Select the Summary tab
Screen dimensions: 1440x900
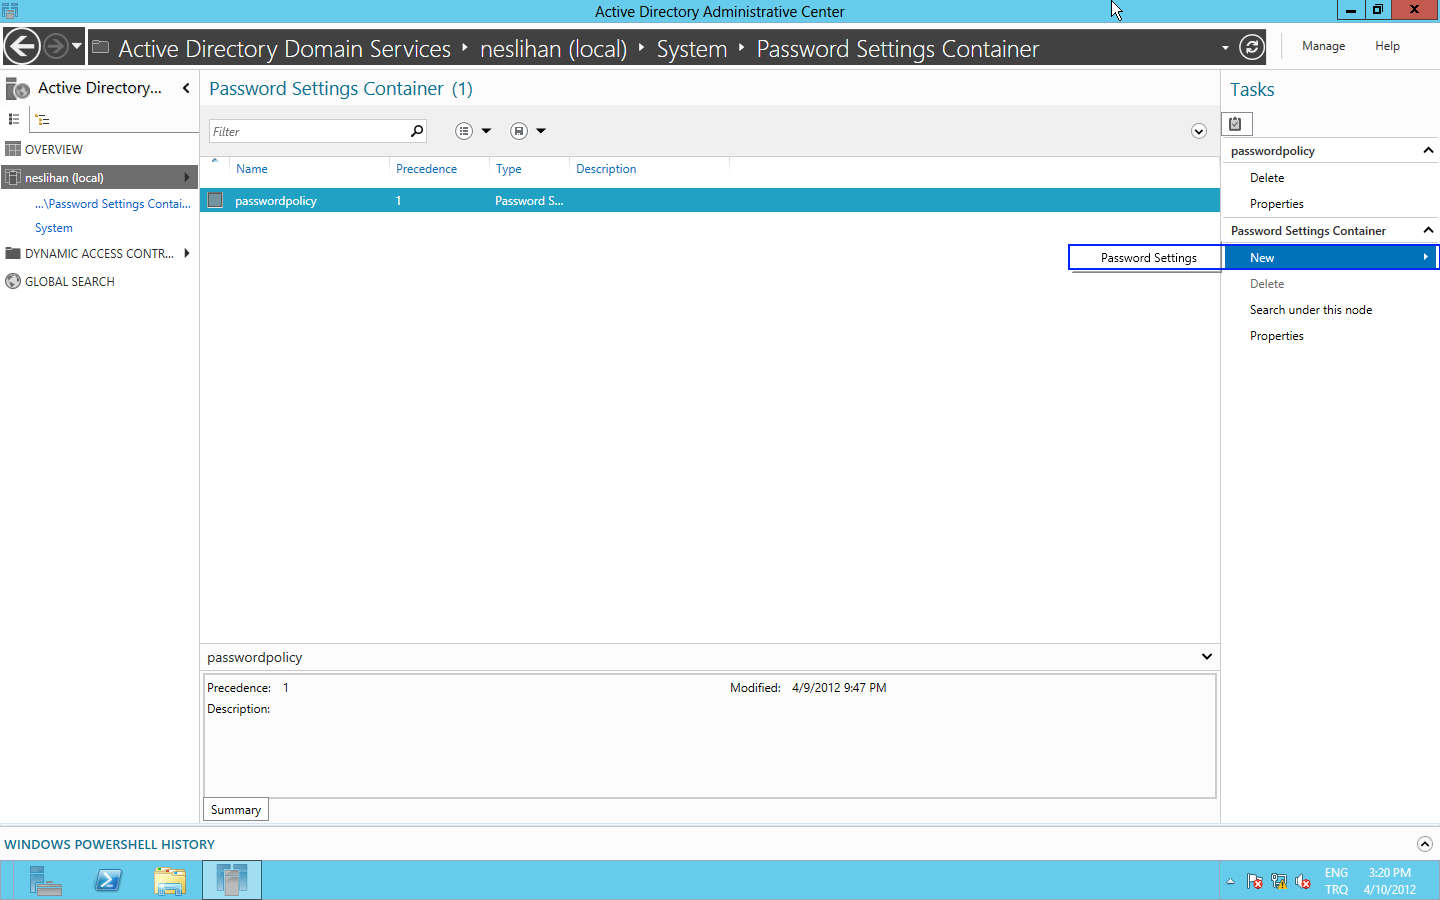[x=236, y=810]
